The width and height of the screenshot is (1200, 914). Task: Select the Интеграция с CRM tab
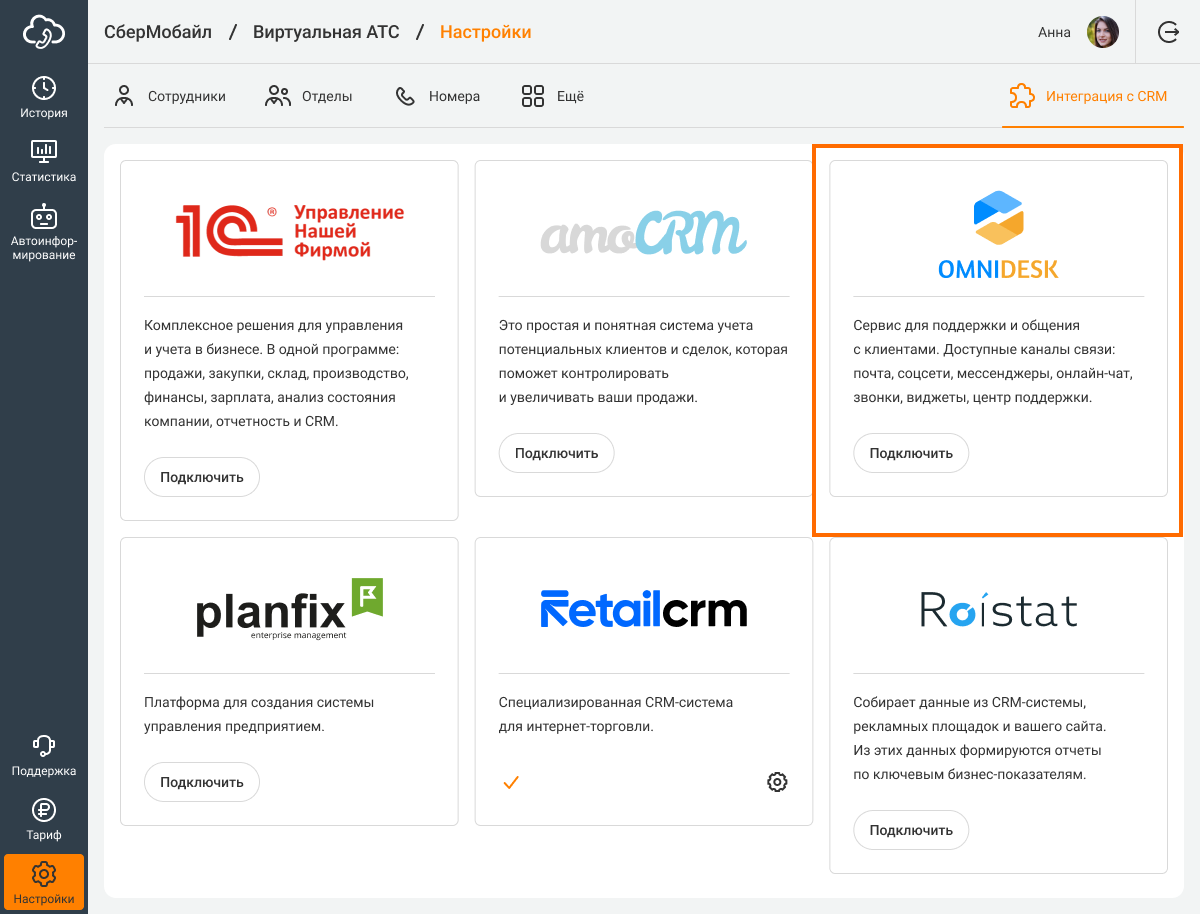(x=1089, y=97)
